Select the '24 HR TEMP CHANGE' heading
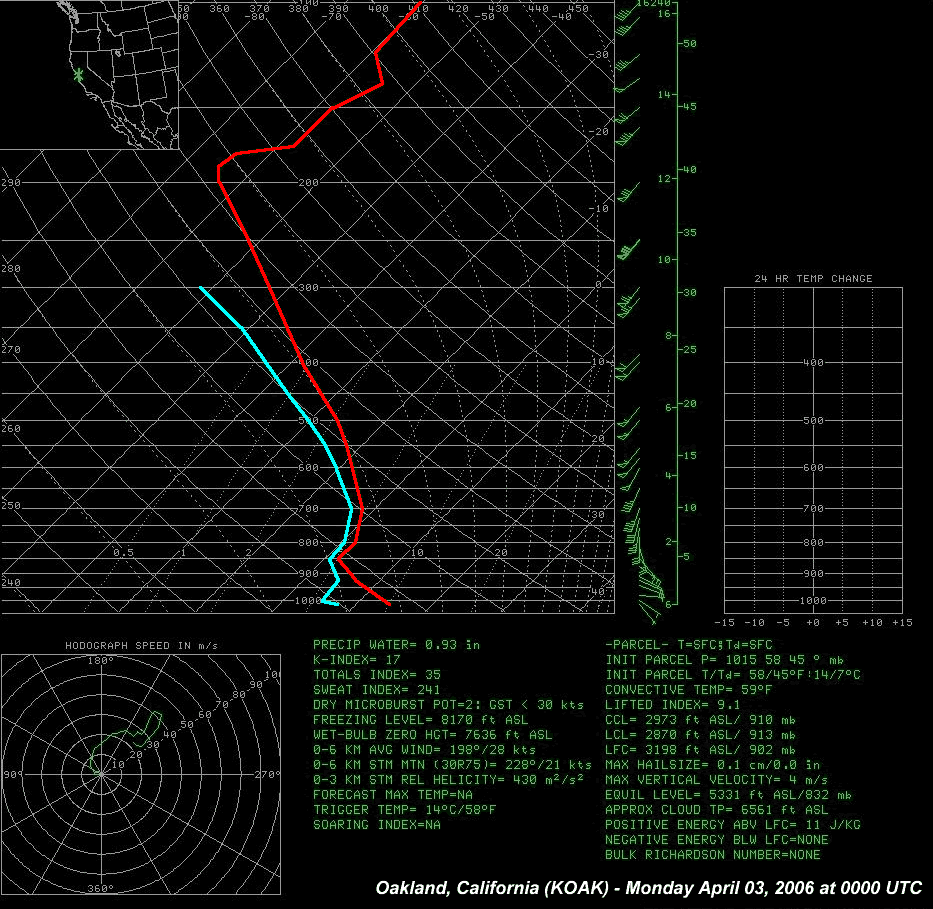The width and height of the screenshot is (933, 909). point(813,278)
